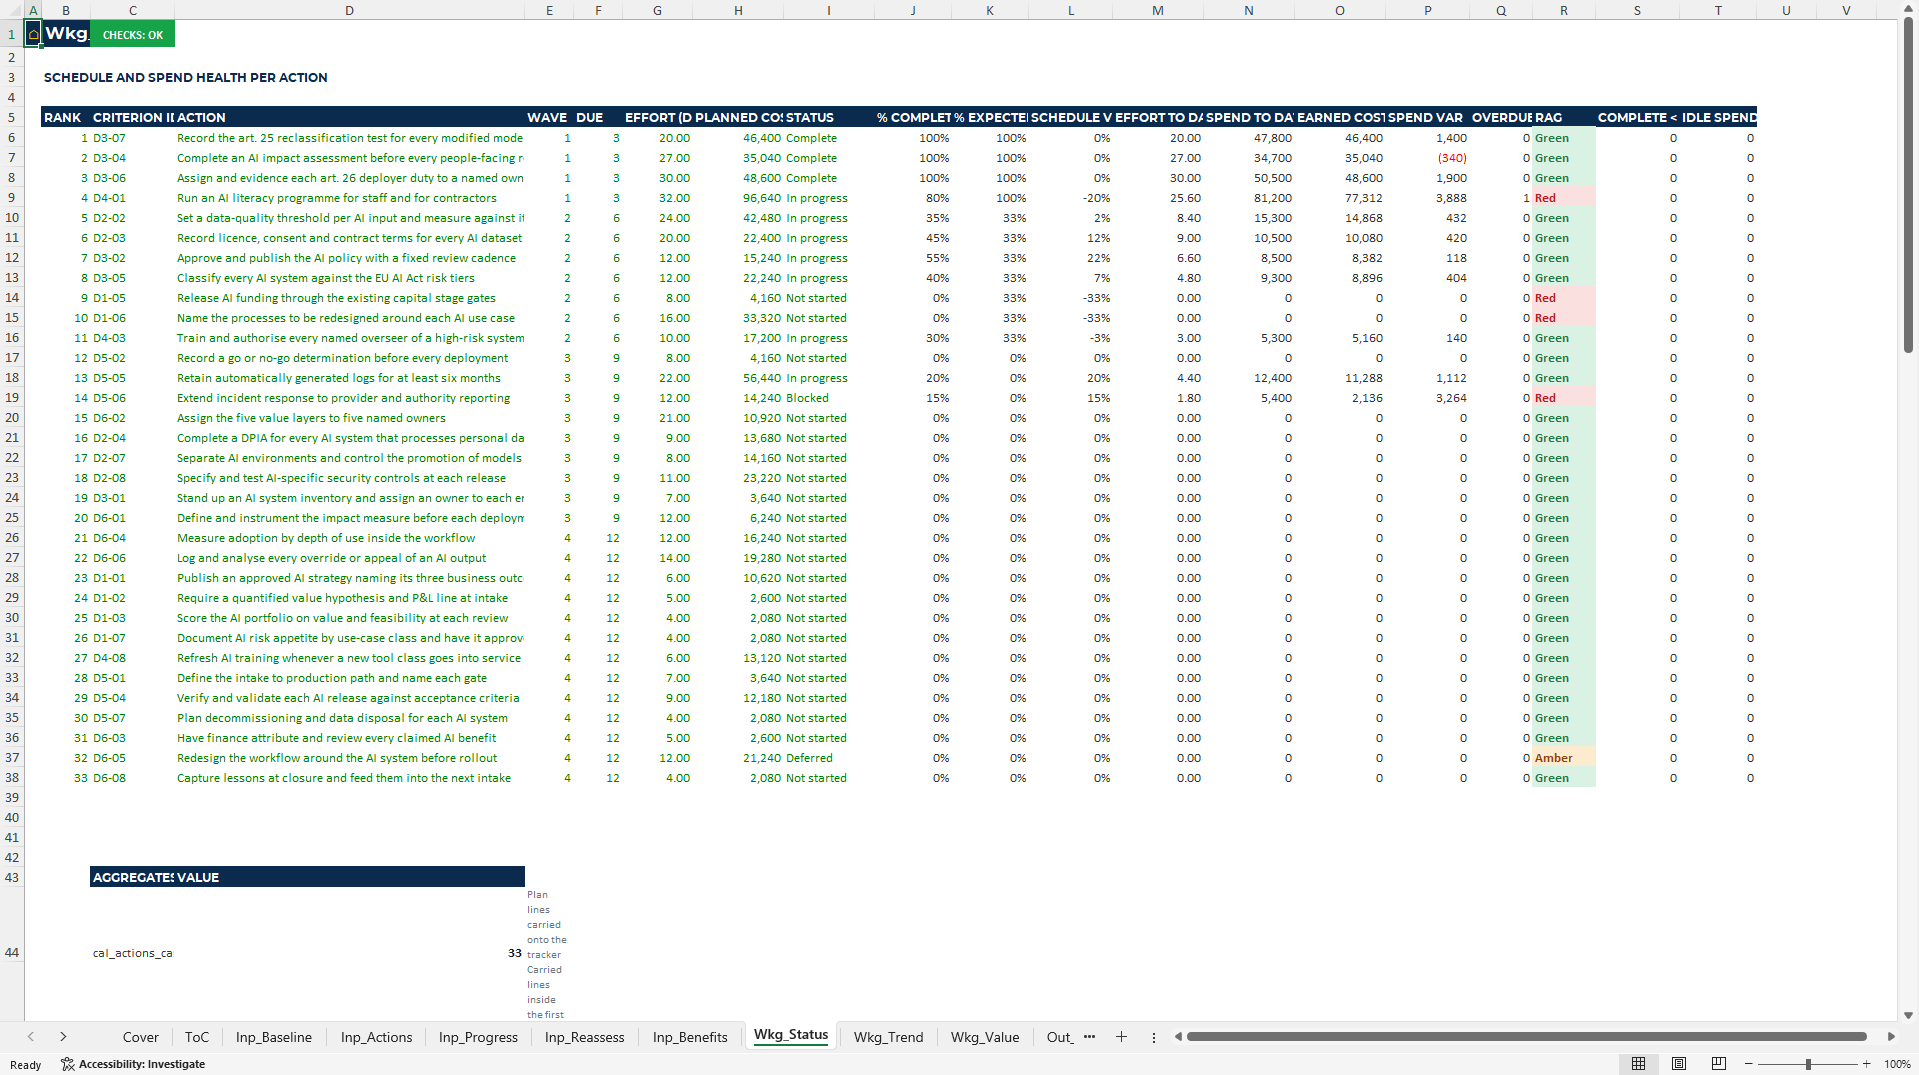Viewport: 1919px width, 1075px height.
Task: Select the Amber RAG cell for D6-05
Action: coord(1563,758)
